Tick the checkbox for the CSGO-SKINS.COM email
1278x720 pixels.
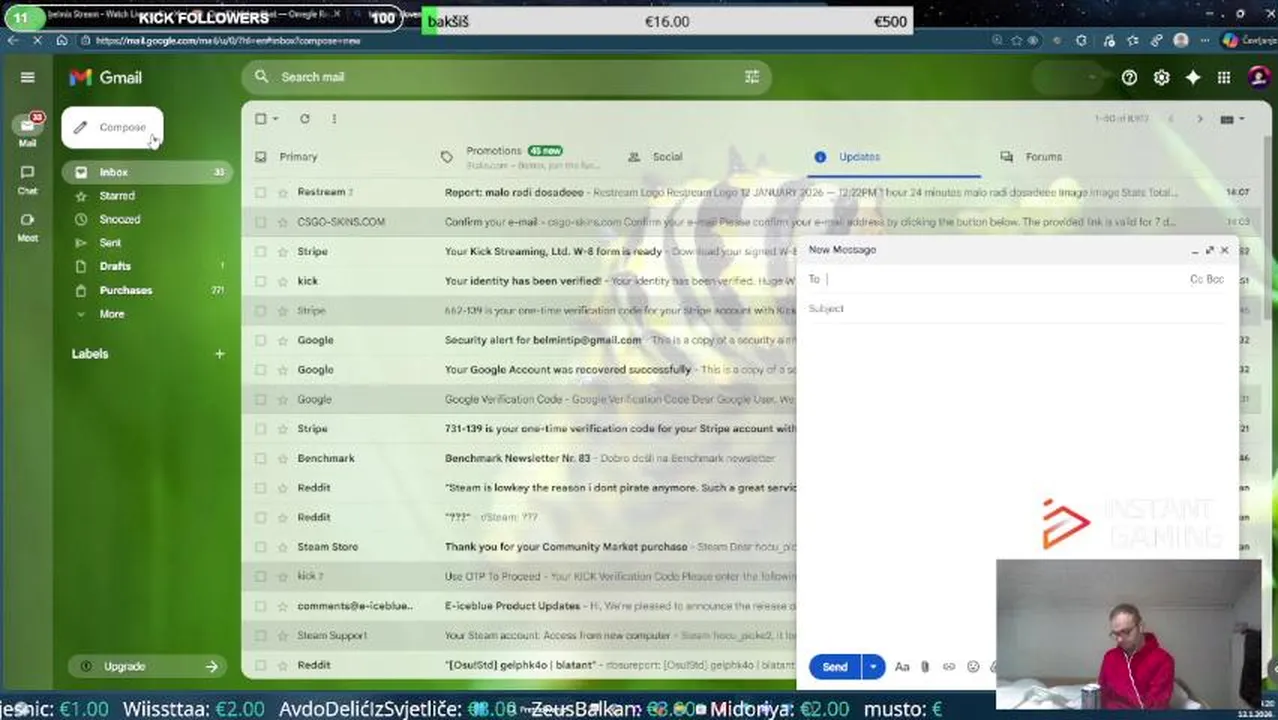260,222
